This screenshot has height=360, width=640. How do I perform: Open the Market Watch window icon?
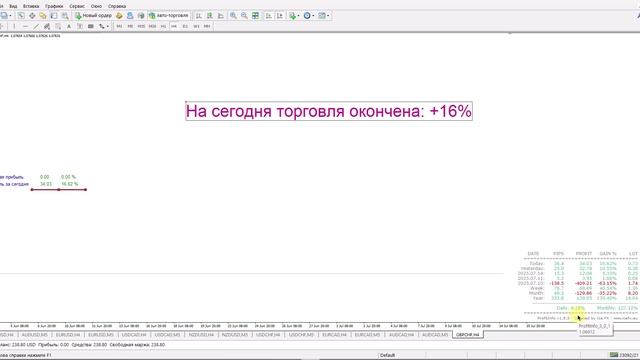[21, 16]
